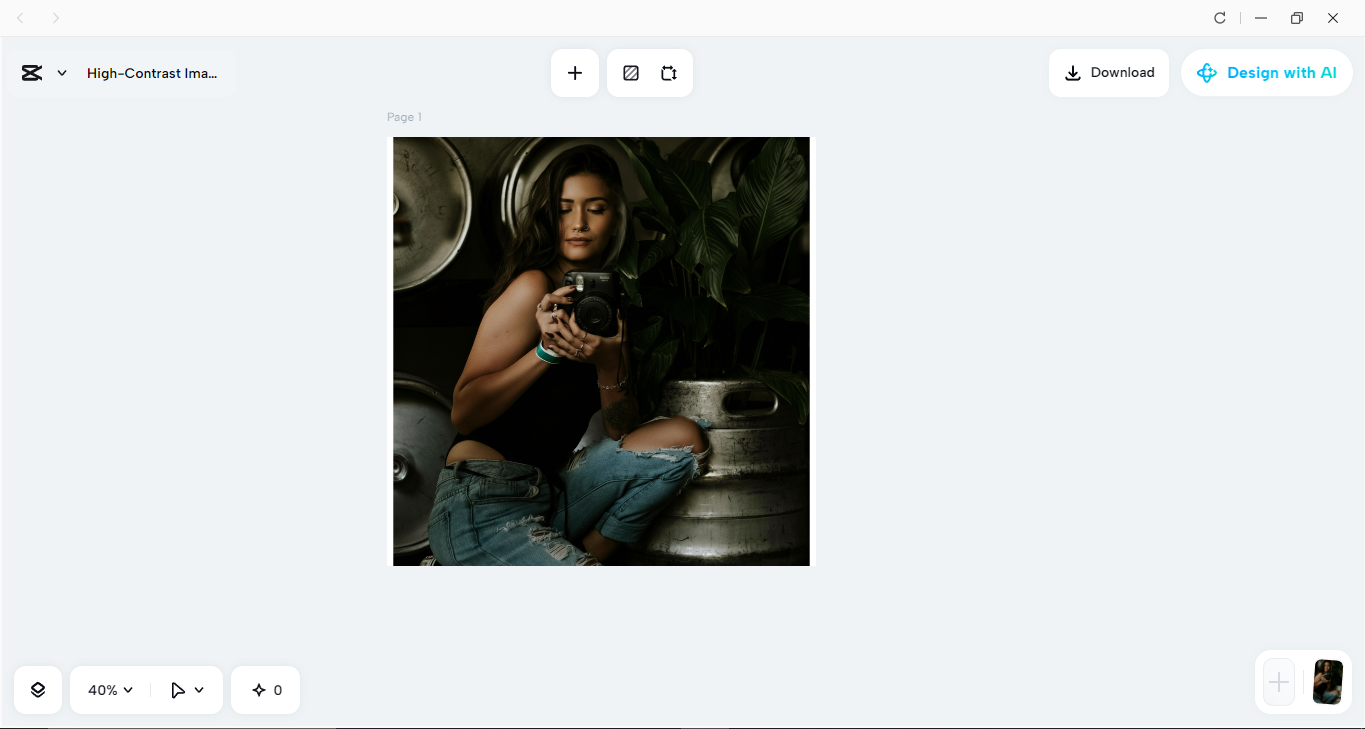Screen dimensions: 1365x729
Task: Expand the 40% zoom dropdown
Action: 110,690
